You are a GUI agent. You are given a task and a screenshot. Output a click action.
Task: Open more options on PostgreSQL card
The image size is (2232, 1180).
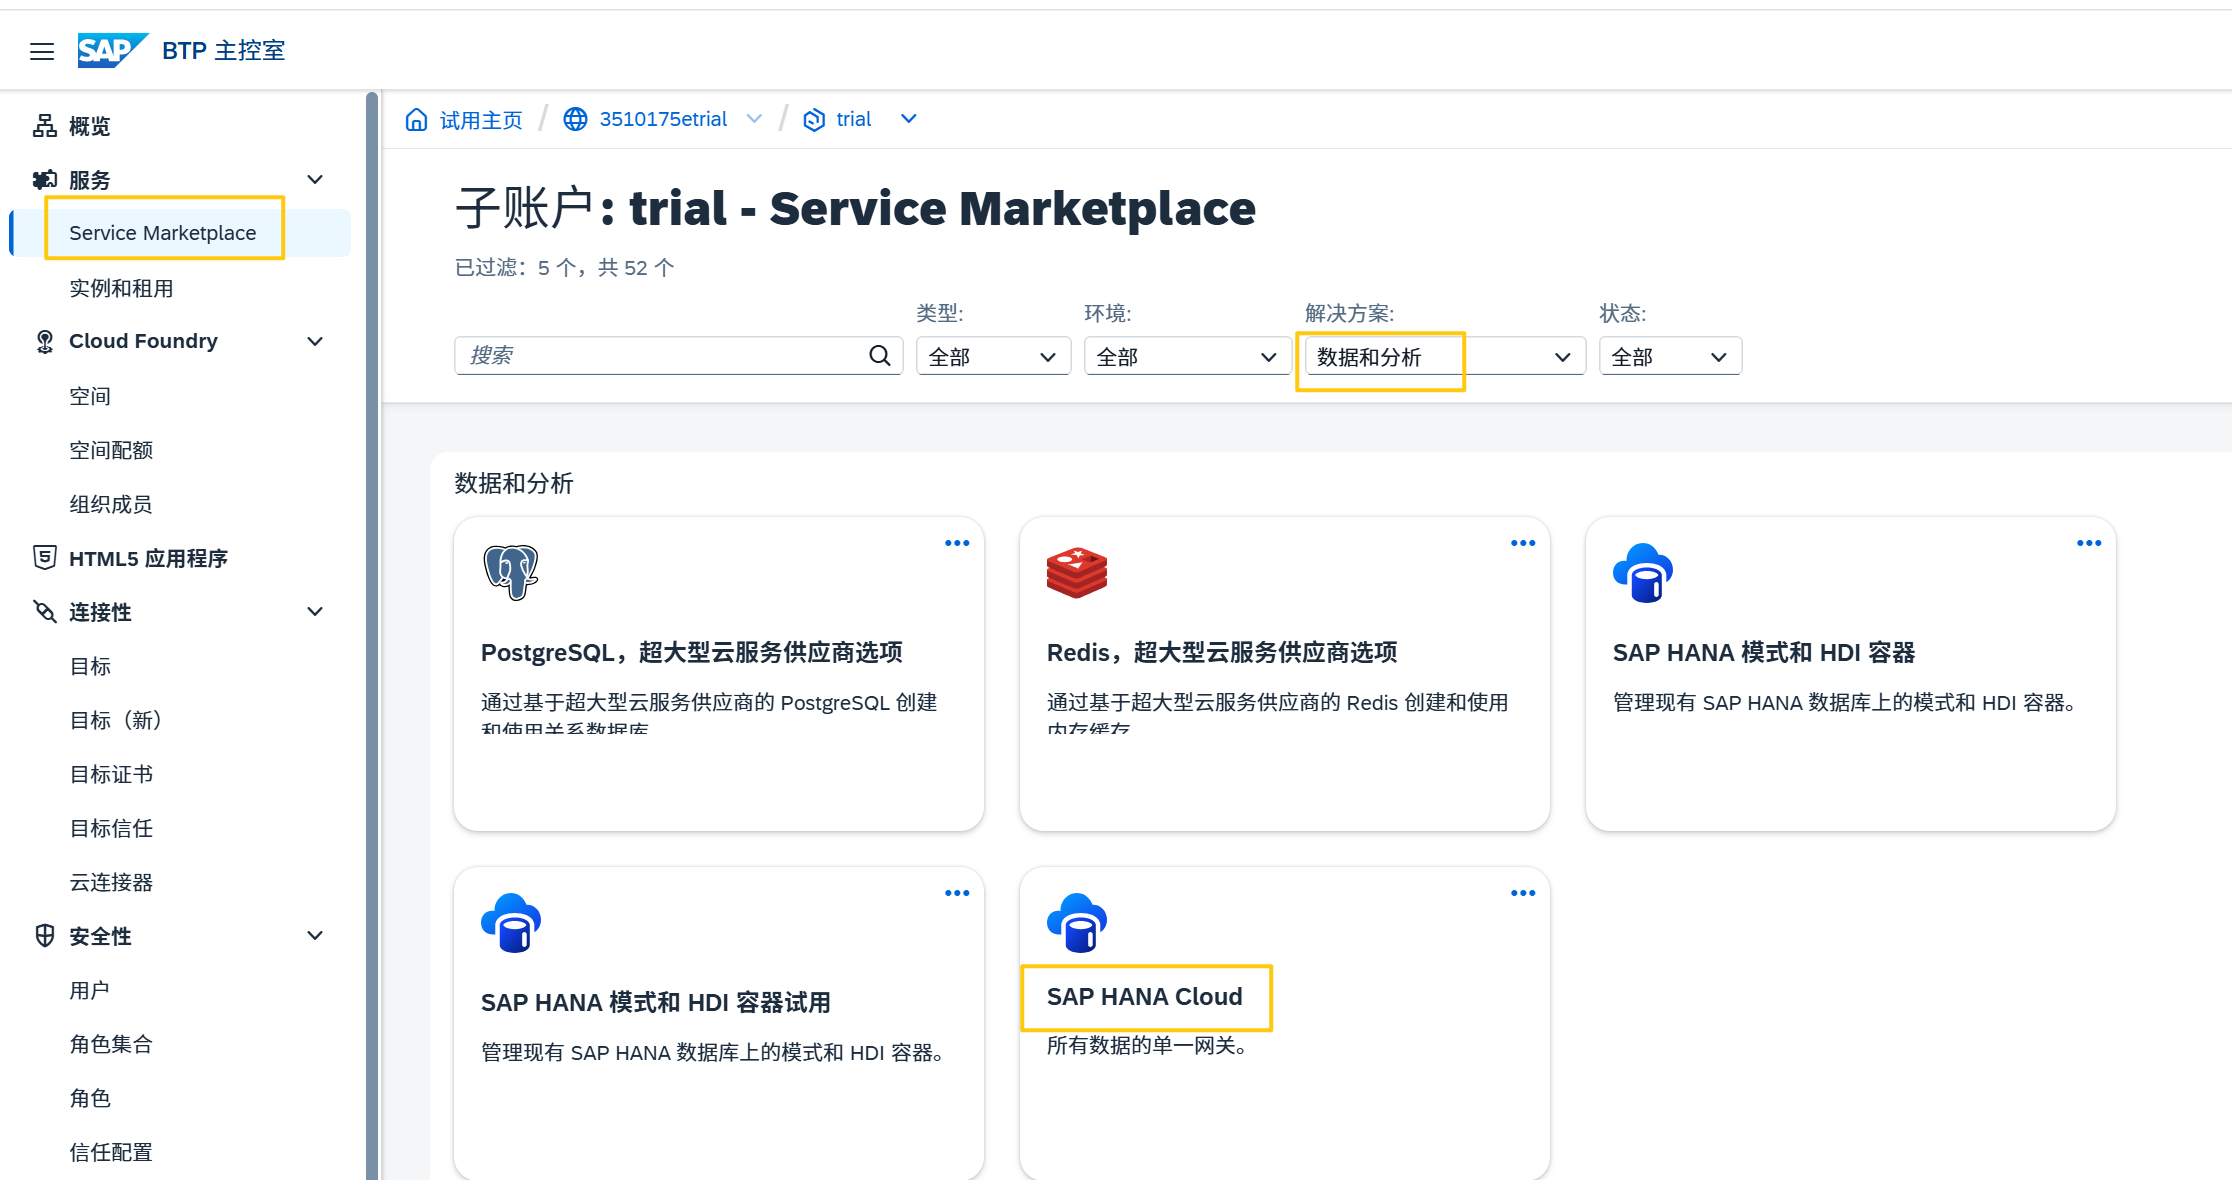pos(957,543)
